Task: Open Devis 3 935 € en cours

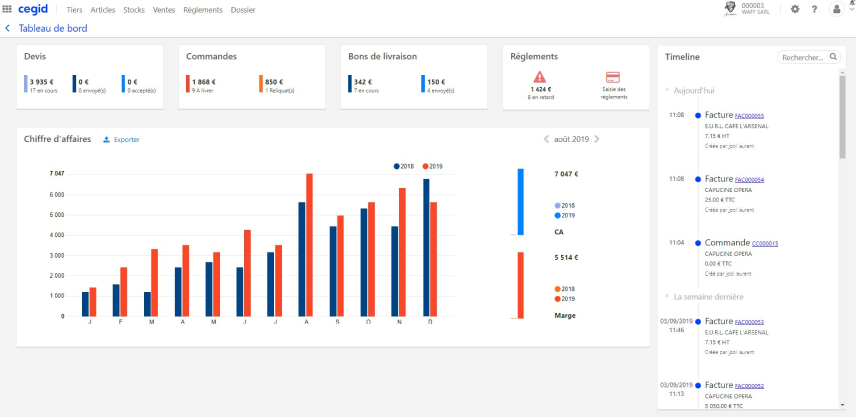Action: (41, 86)
